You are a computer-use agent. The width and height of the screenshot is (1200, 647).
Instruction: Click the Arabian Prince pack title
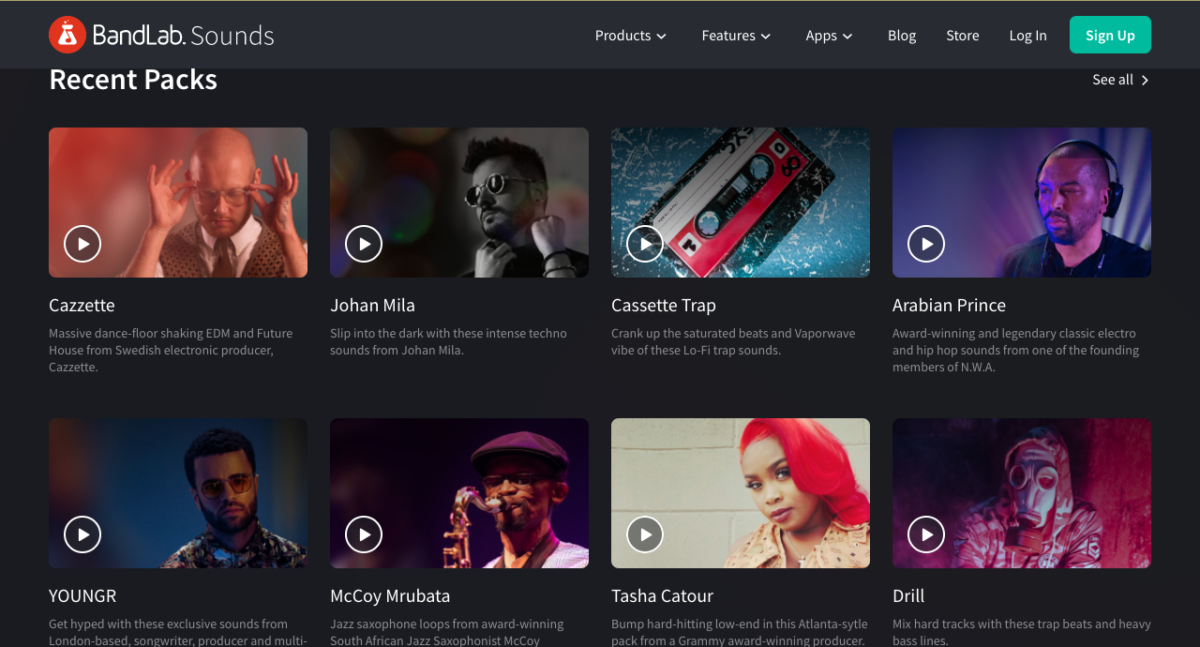pos(949,305)
